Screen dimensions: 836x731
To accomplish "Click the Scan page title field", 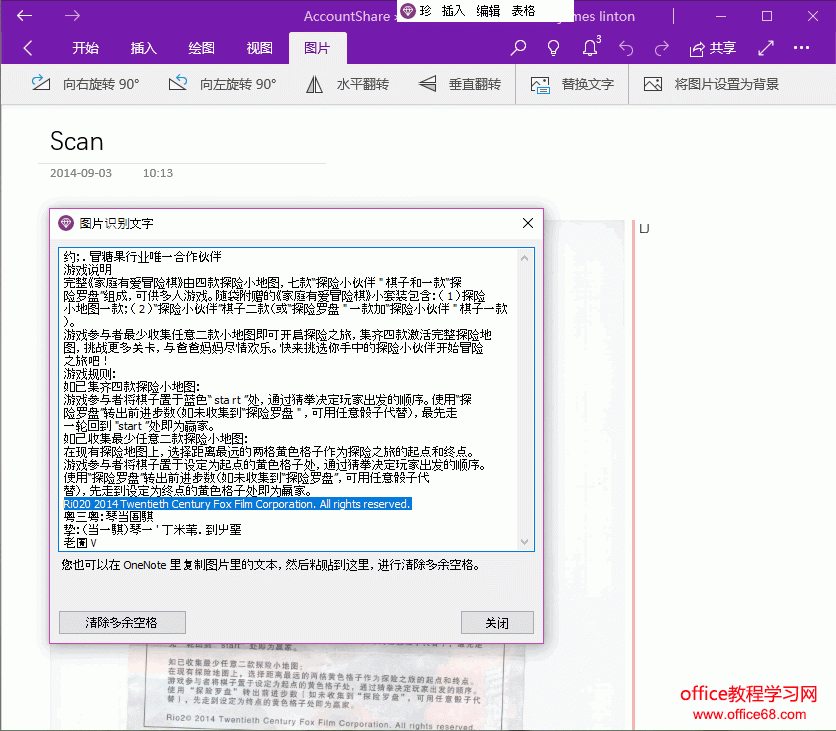I will pyautogui.click(x=77, y=141).
